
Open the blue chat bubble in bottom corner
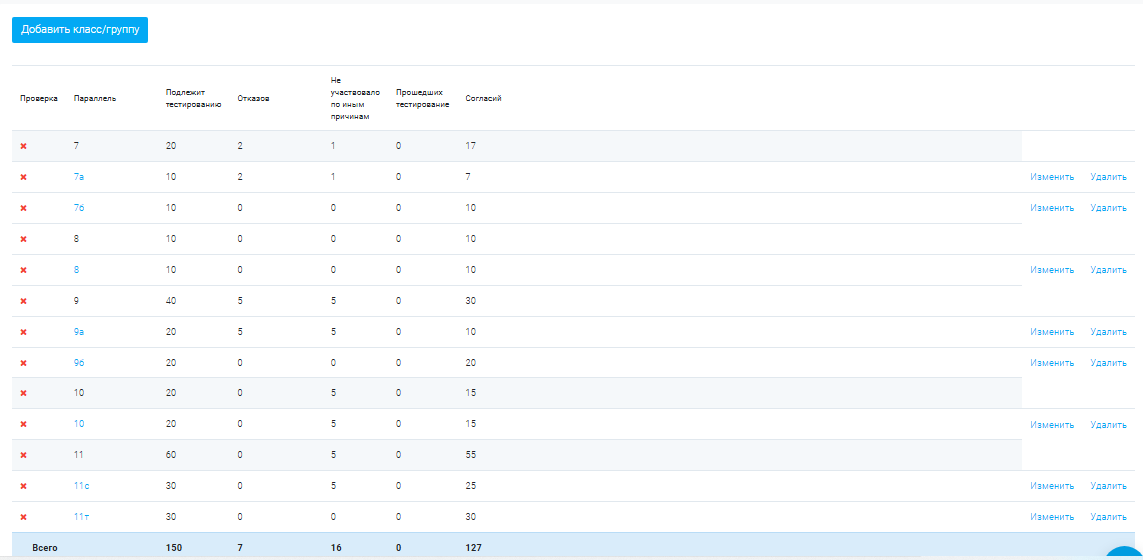[x=1127, y=553]
